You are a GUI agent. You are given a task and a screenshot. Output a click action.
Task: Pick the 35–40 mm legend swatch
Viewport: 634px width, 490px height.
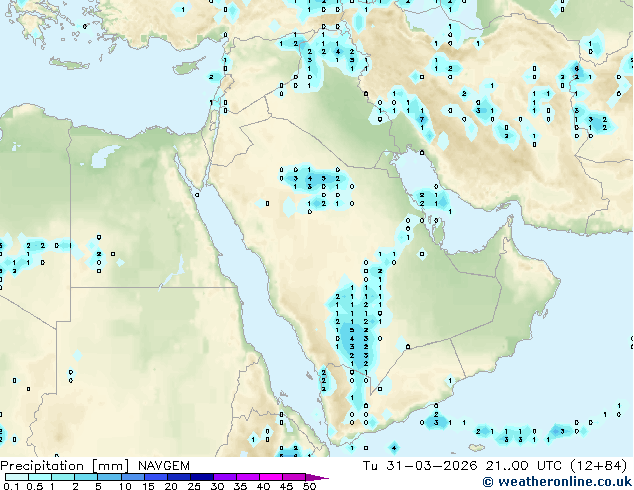tap(247, 477)
